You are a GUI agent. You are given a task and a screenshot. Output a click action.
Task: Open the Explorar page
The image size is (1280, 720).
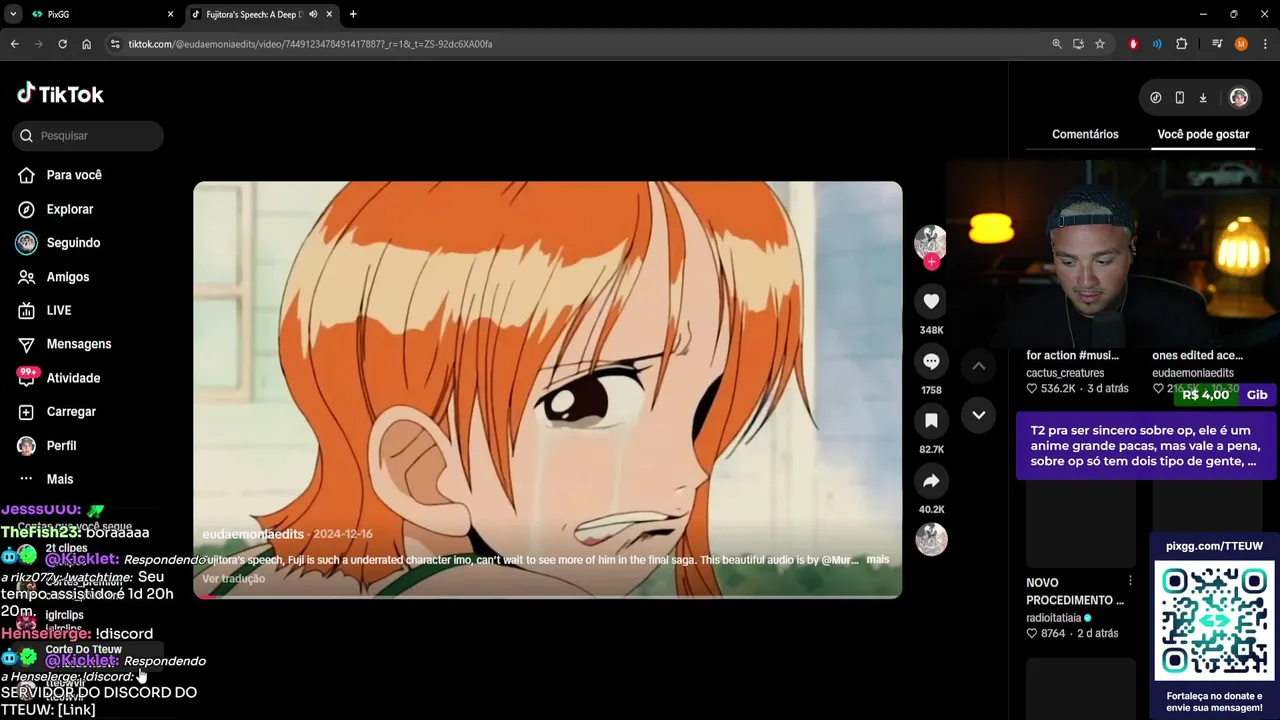pos(69,209)
